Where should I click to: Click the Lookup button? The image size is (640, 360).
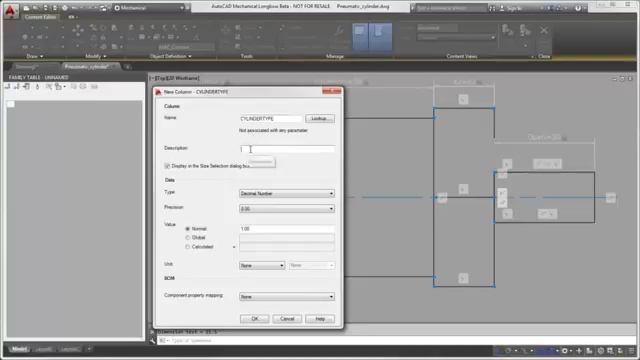(320, 119)
